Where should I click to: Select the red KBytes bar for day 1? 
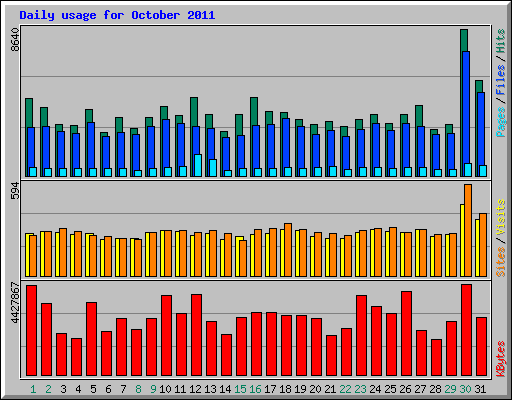32,330
